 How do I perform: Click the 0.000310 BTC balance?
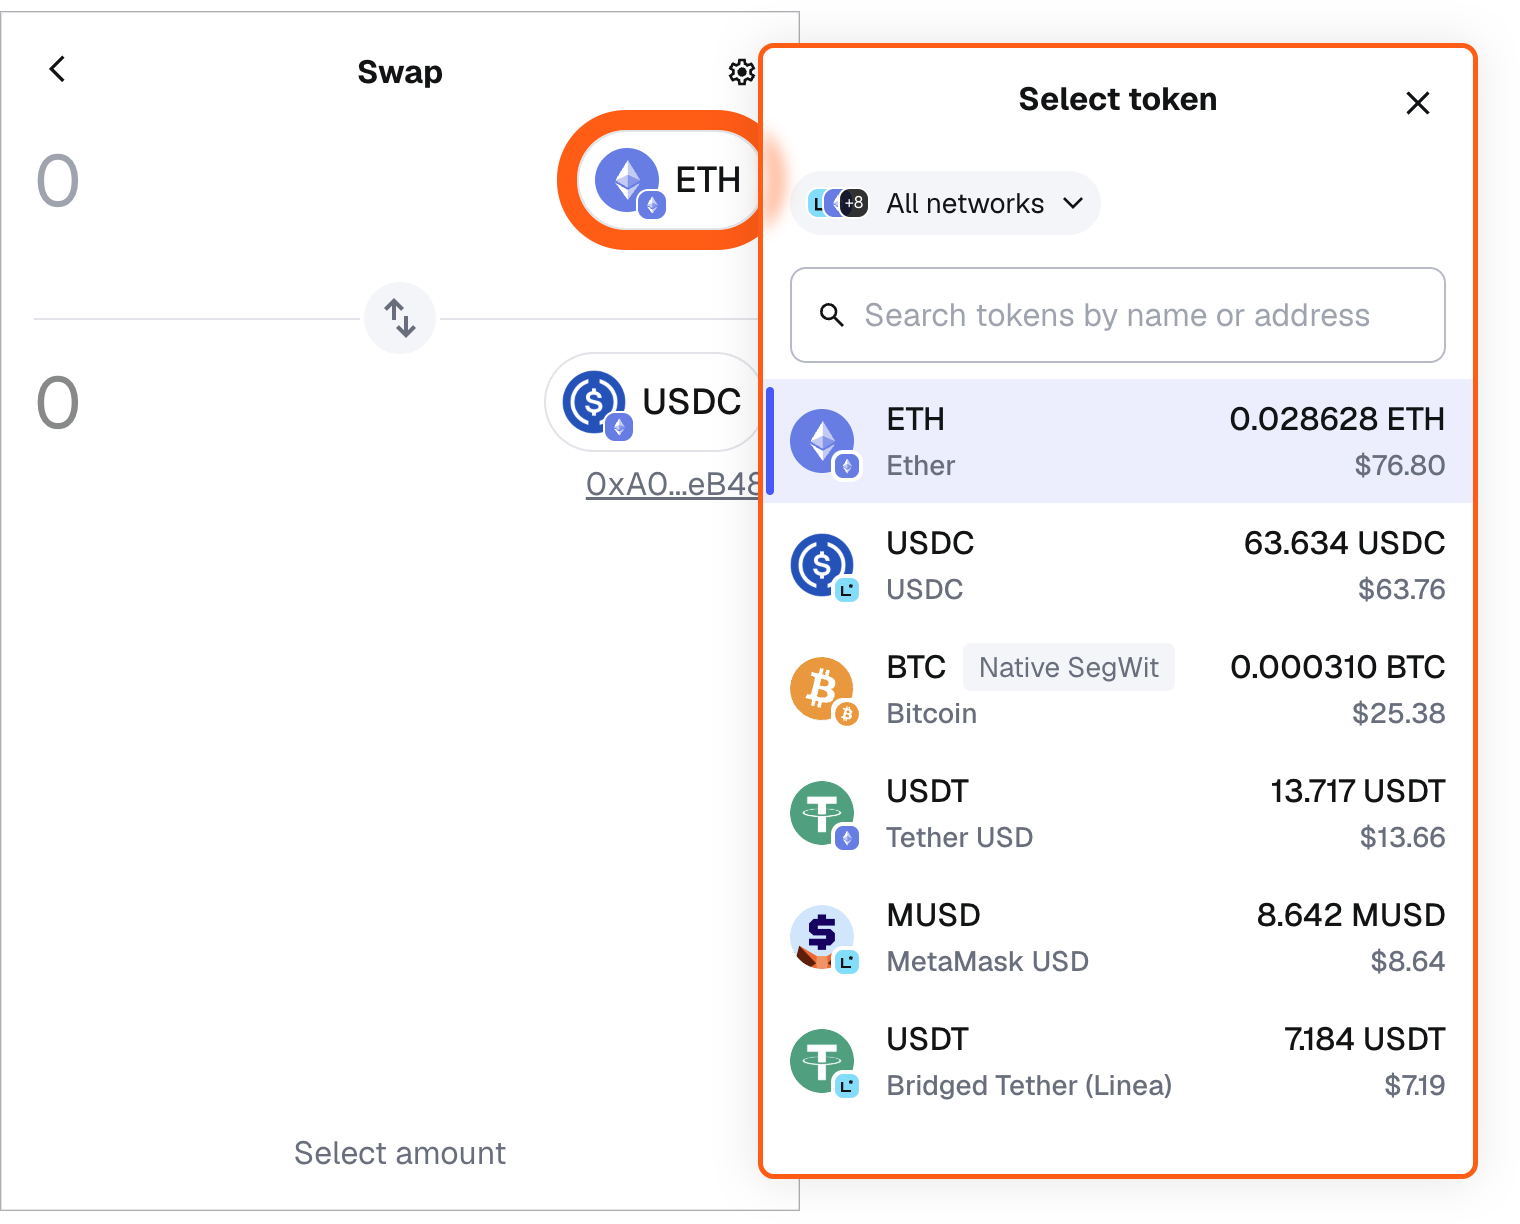tap(1337, 667)
